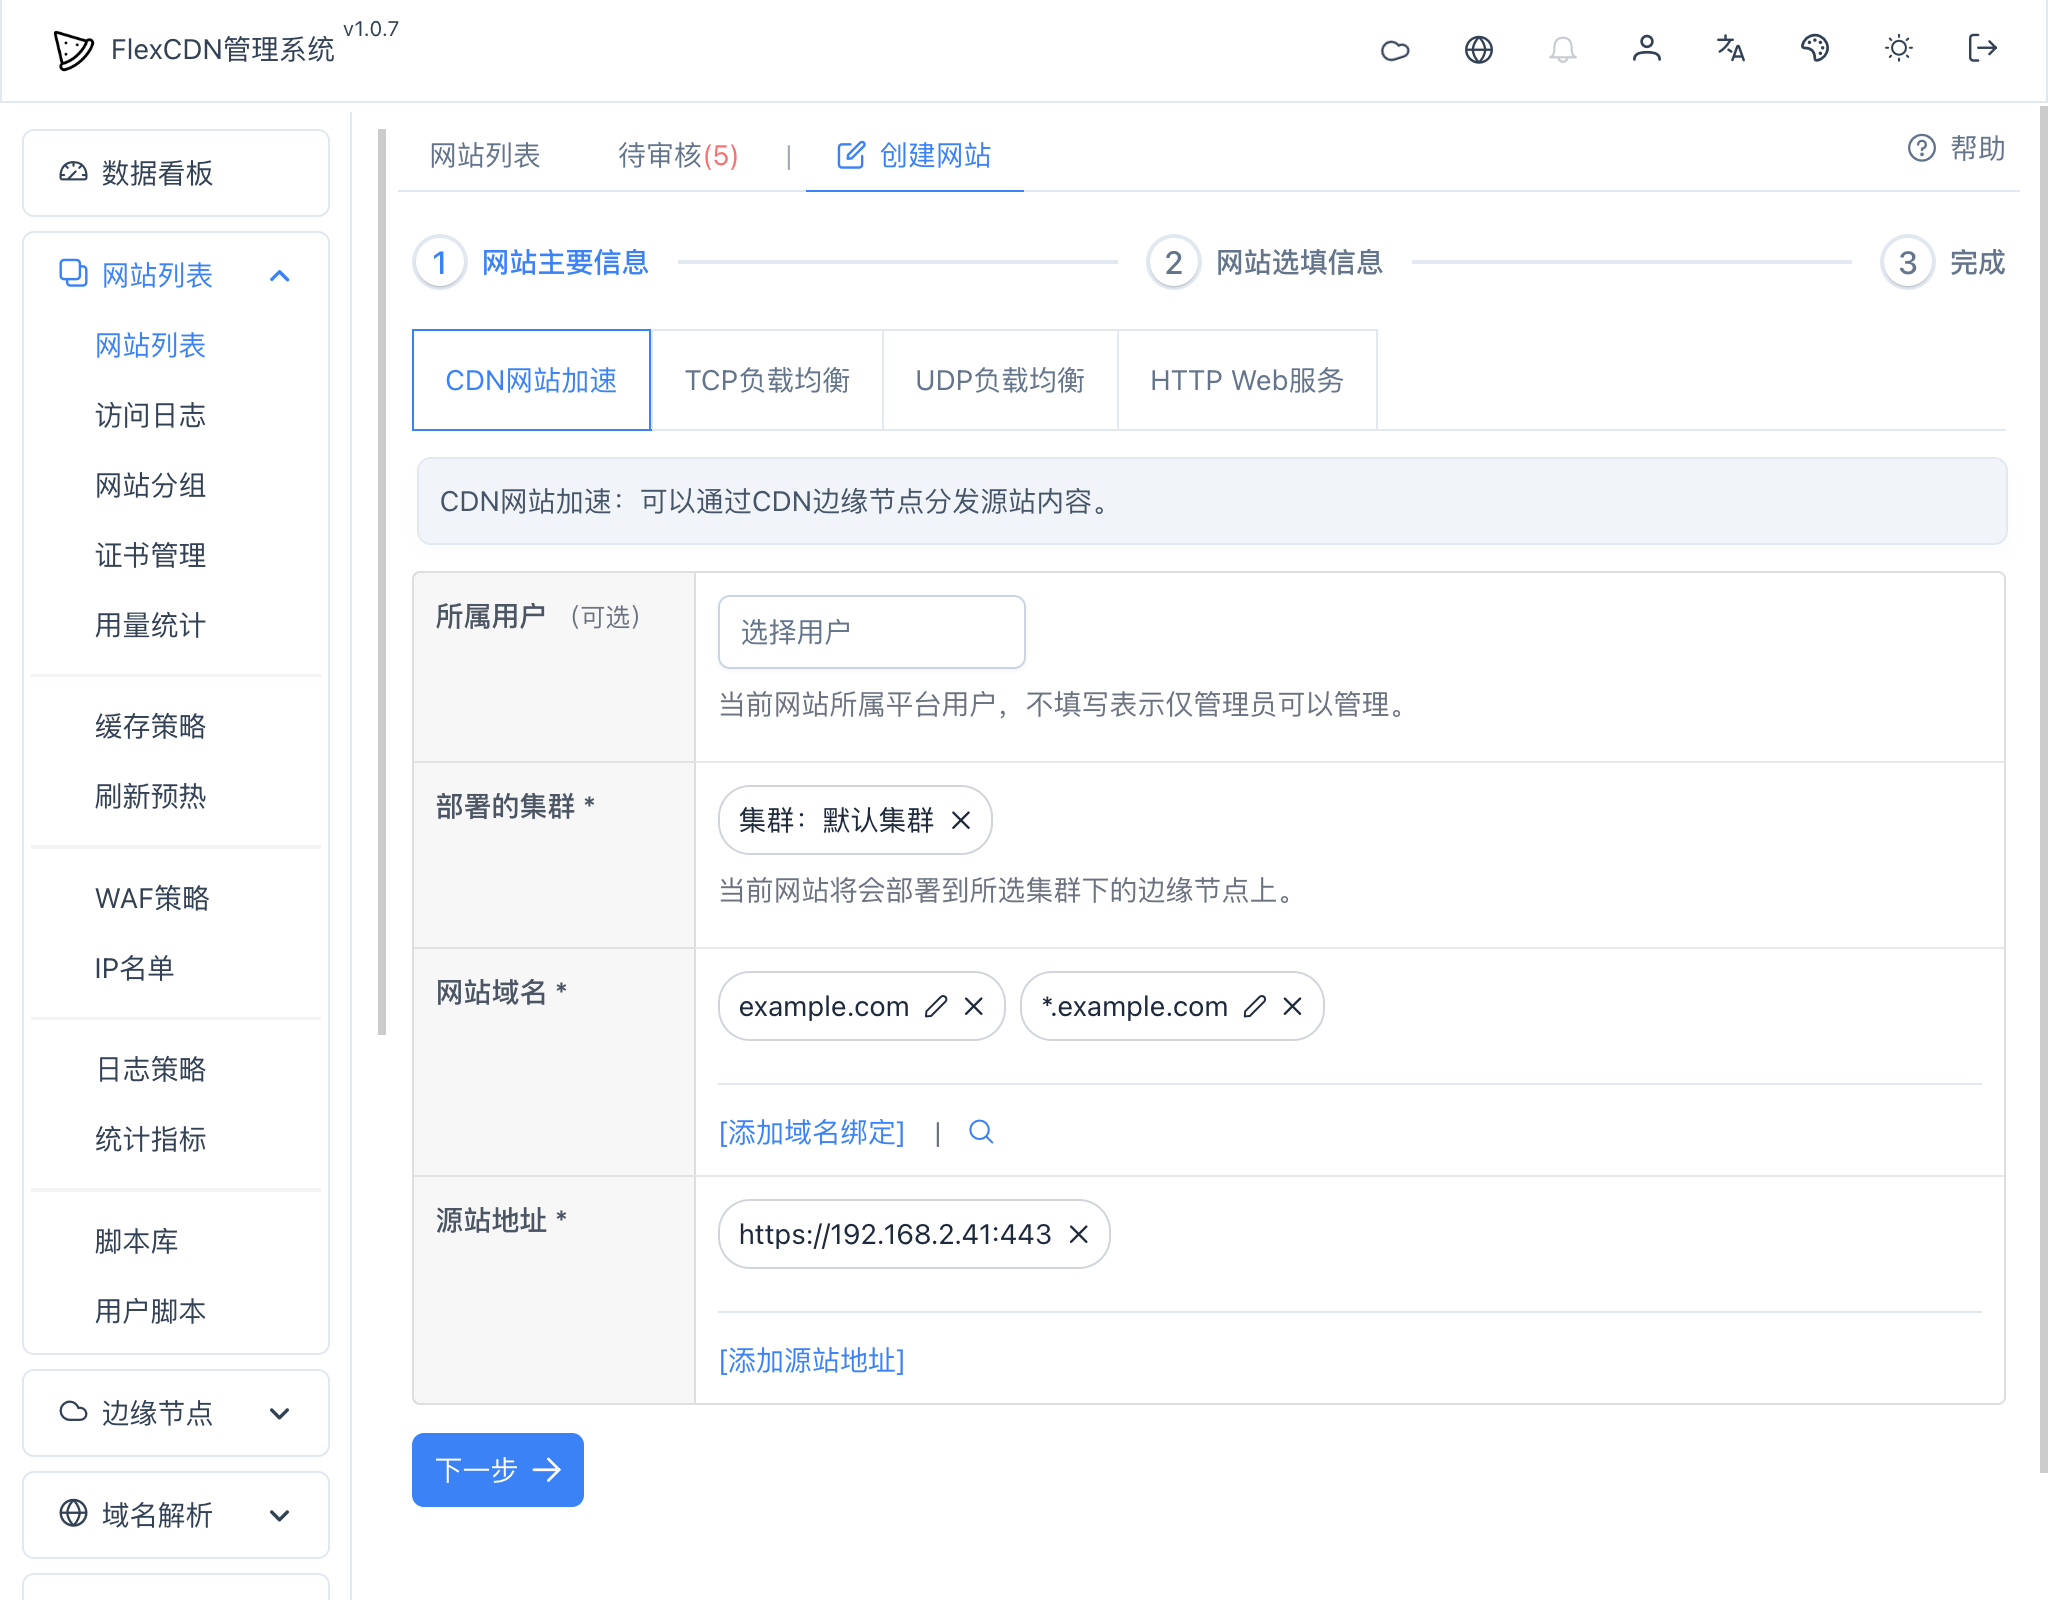
Task: Remove the *.example.com domain tag
Action: [1293, 1007]
